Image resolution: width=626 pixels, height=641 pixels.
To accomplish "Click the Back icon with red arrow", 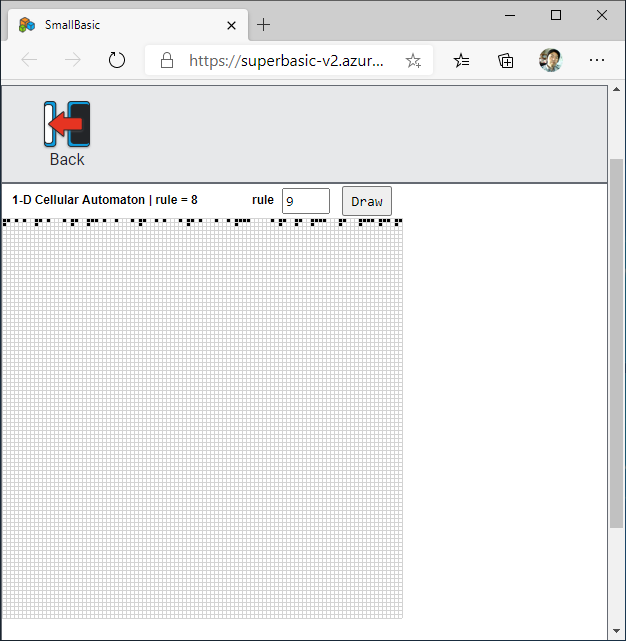I will (67, 124).
